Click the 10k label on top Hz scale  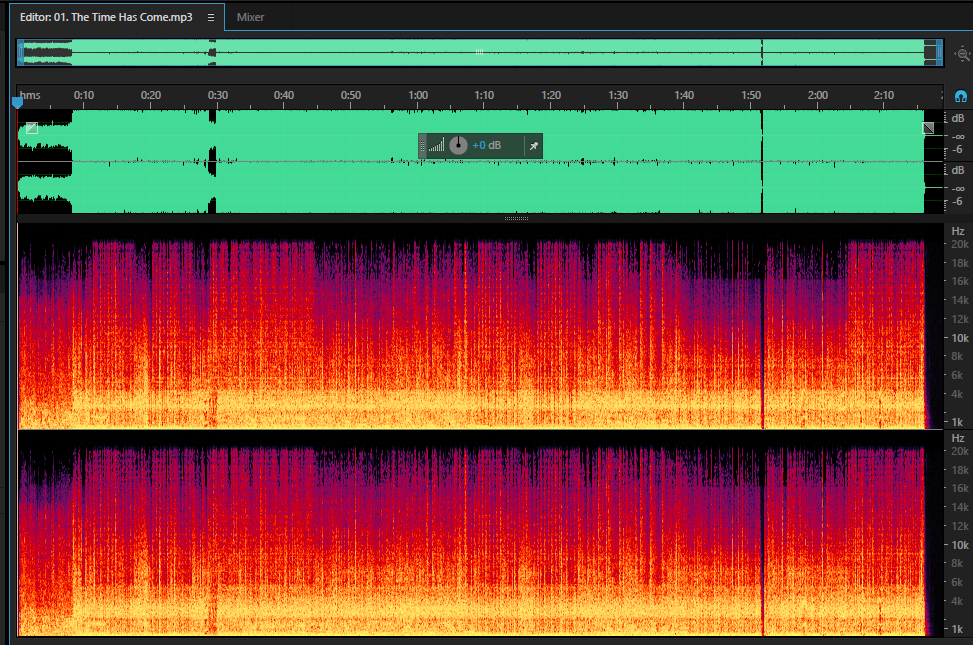(x=960, y=338)
